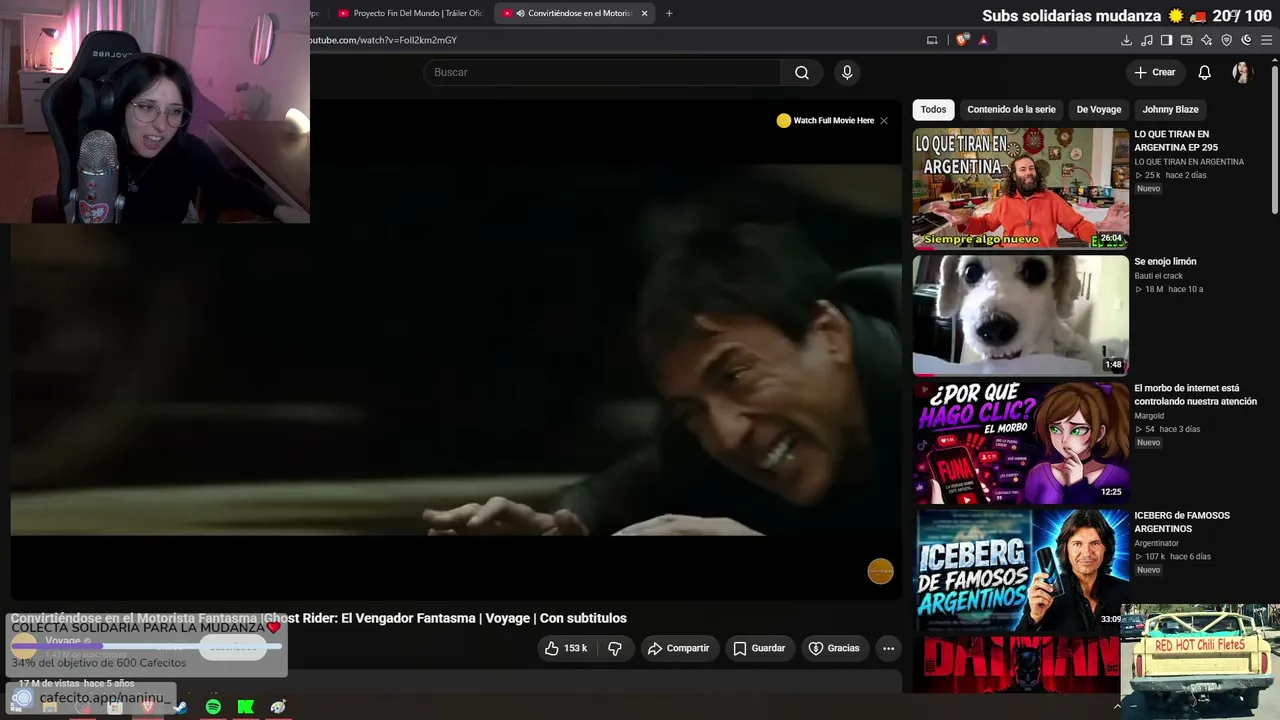The image size is (1280, 720).
Task: Open the Brave VPN shield icon
Action: (x=1226, y=40)
